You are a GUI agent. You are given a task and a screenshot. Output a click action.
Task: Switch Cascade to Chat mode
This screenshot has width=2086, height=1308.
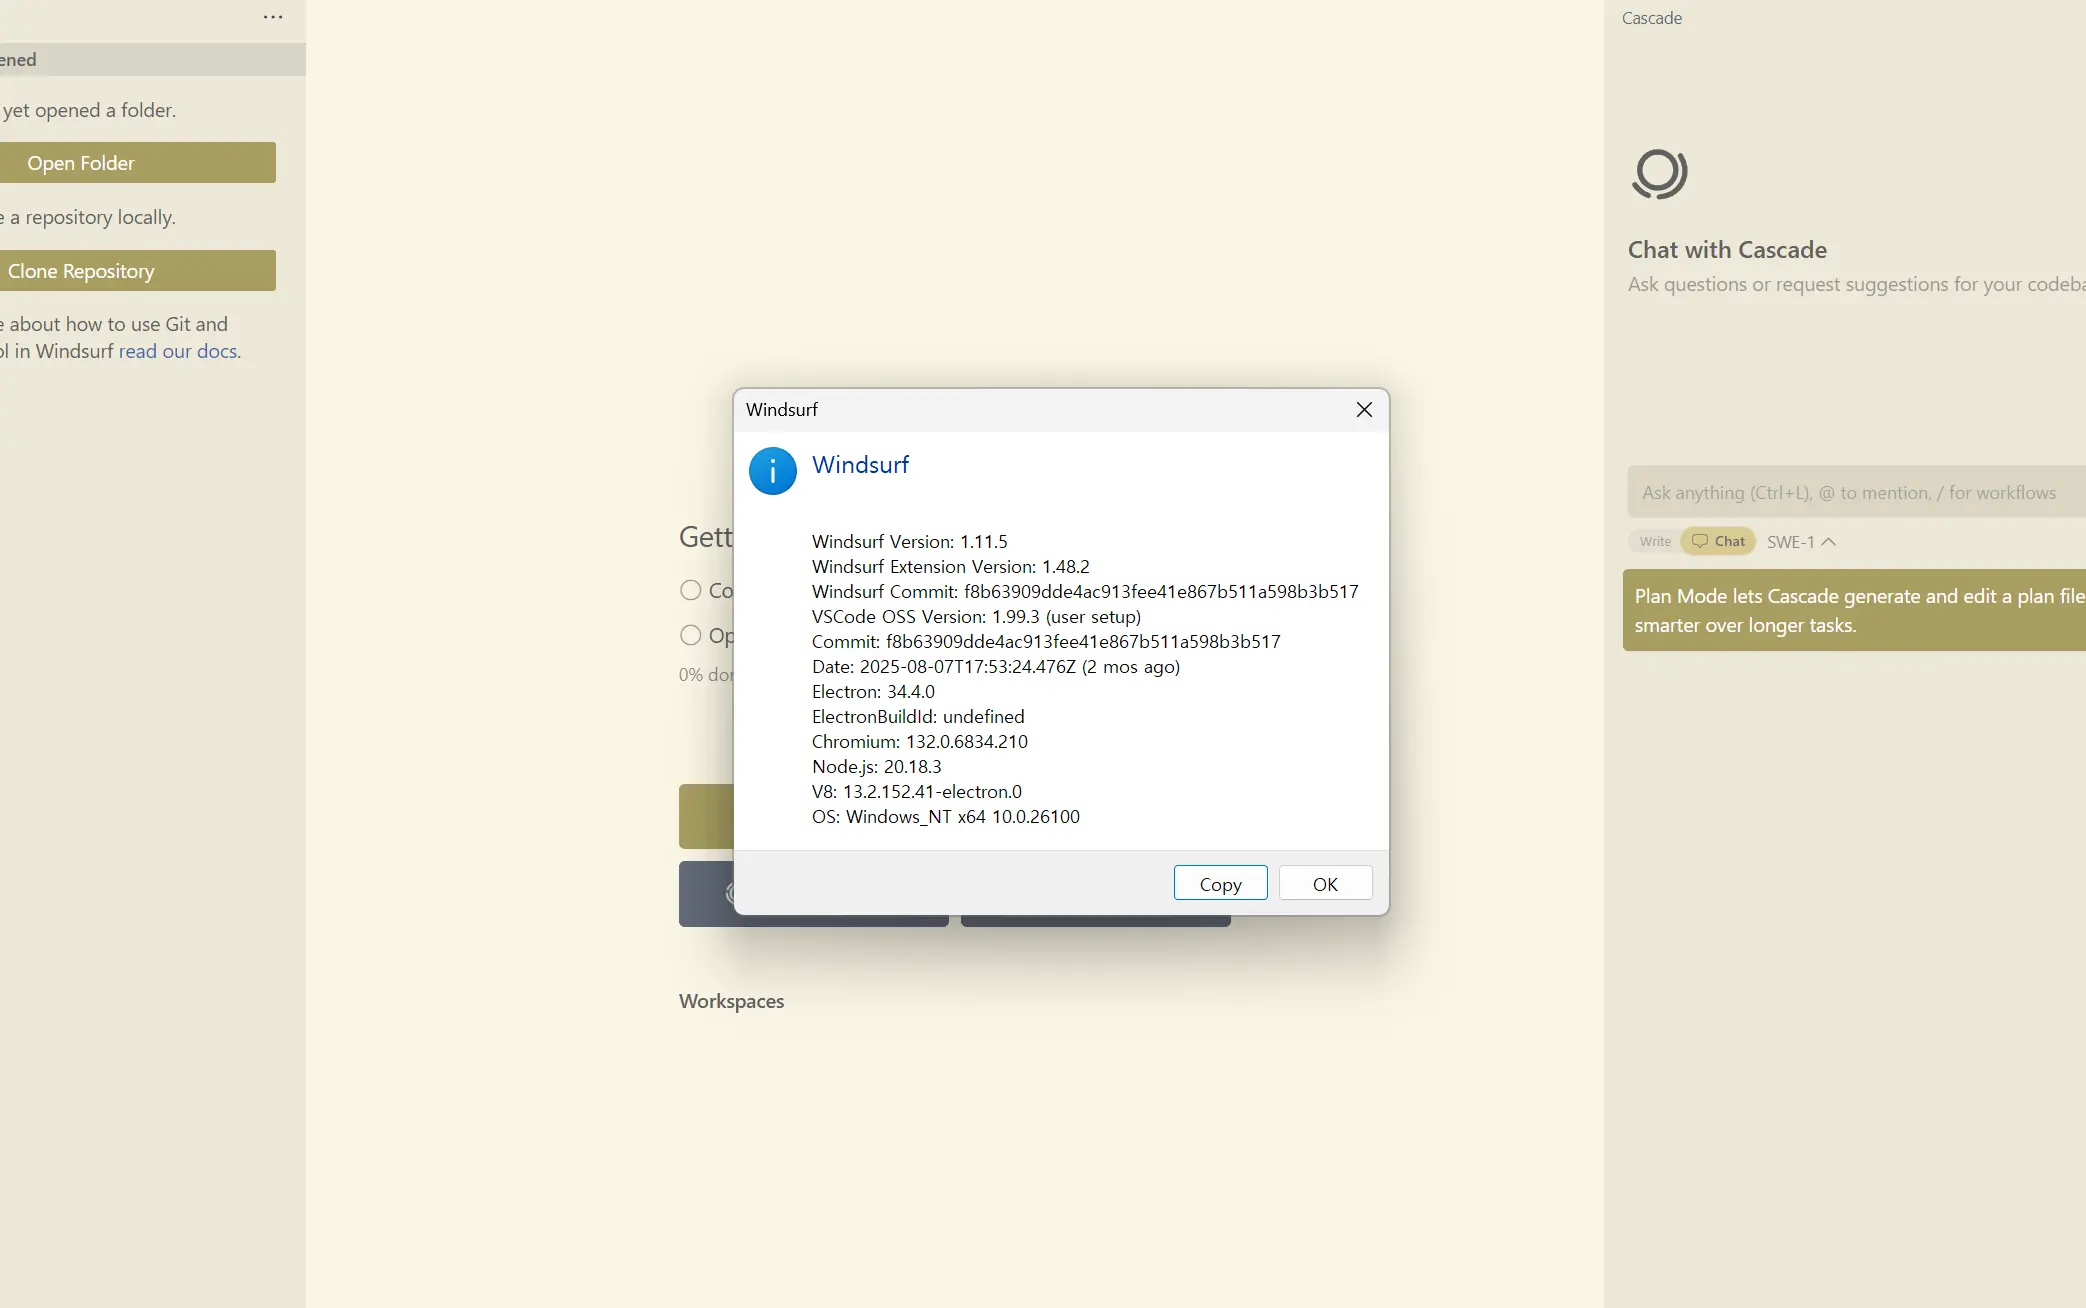(1728, 541)
